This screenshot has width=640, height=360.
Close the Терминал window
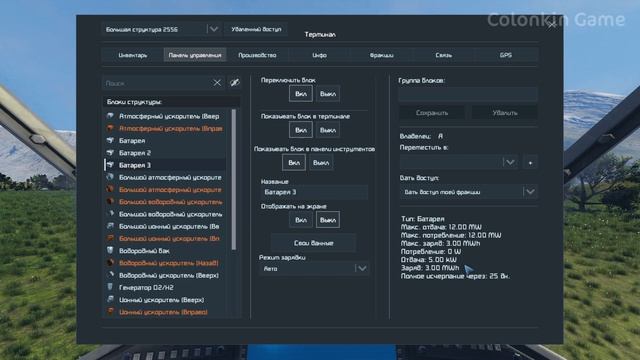click(x=552, y=25)
